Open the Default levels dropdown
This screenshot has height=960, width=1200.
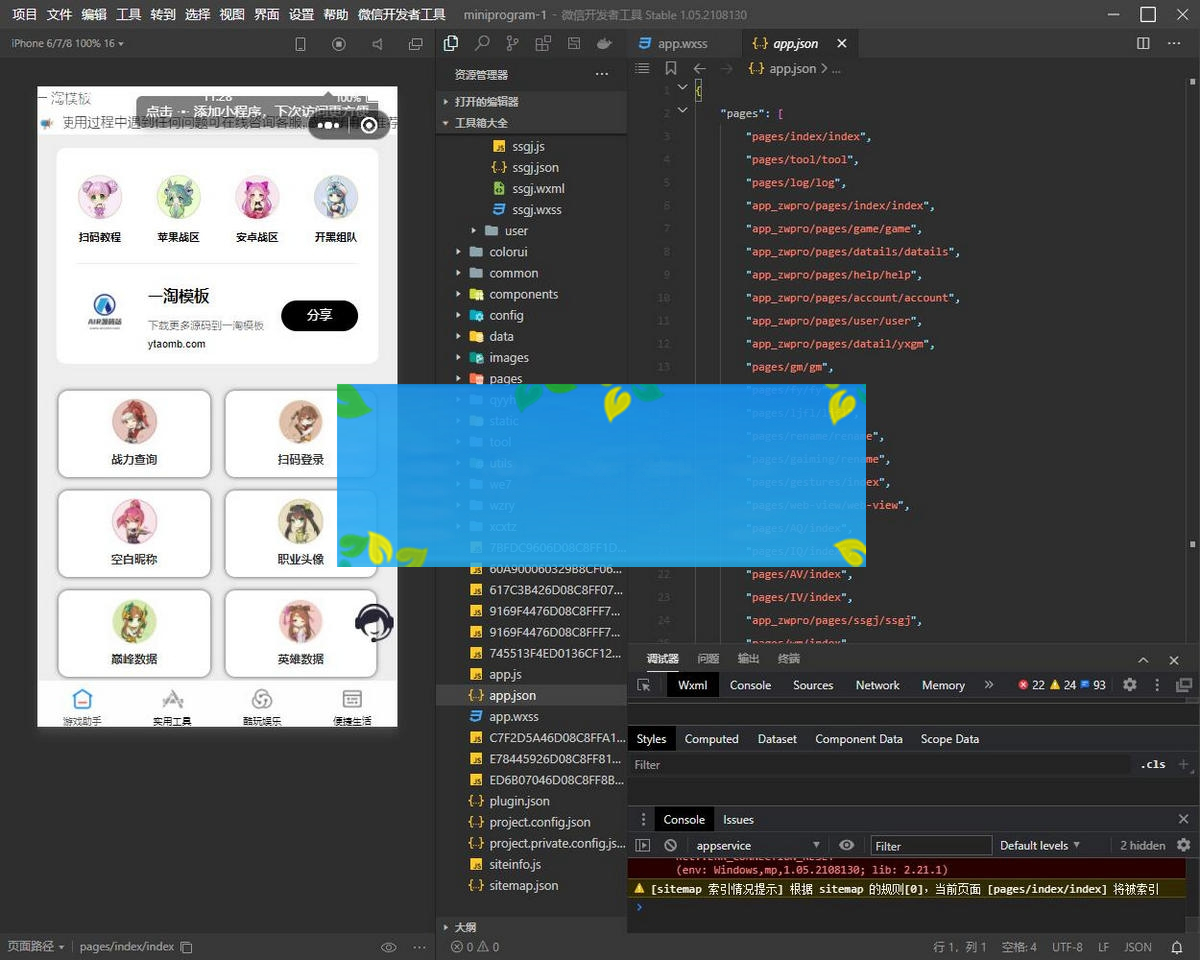point(1040,845)
